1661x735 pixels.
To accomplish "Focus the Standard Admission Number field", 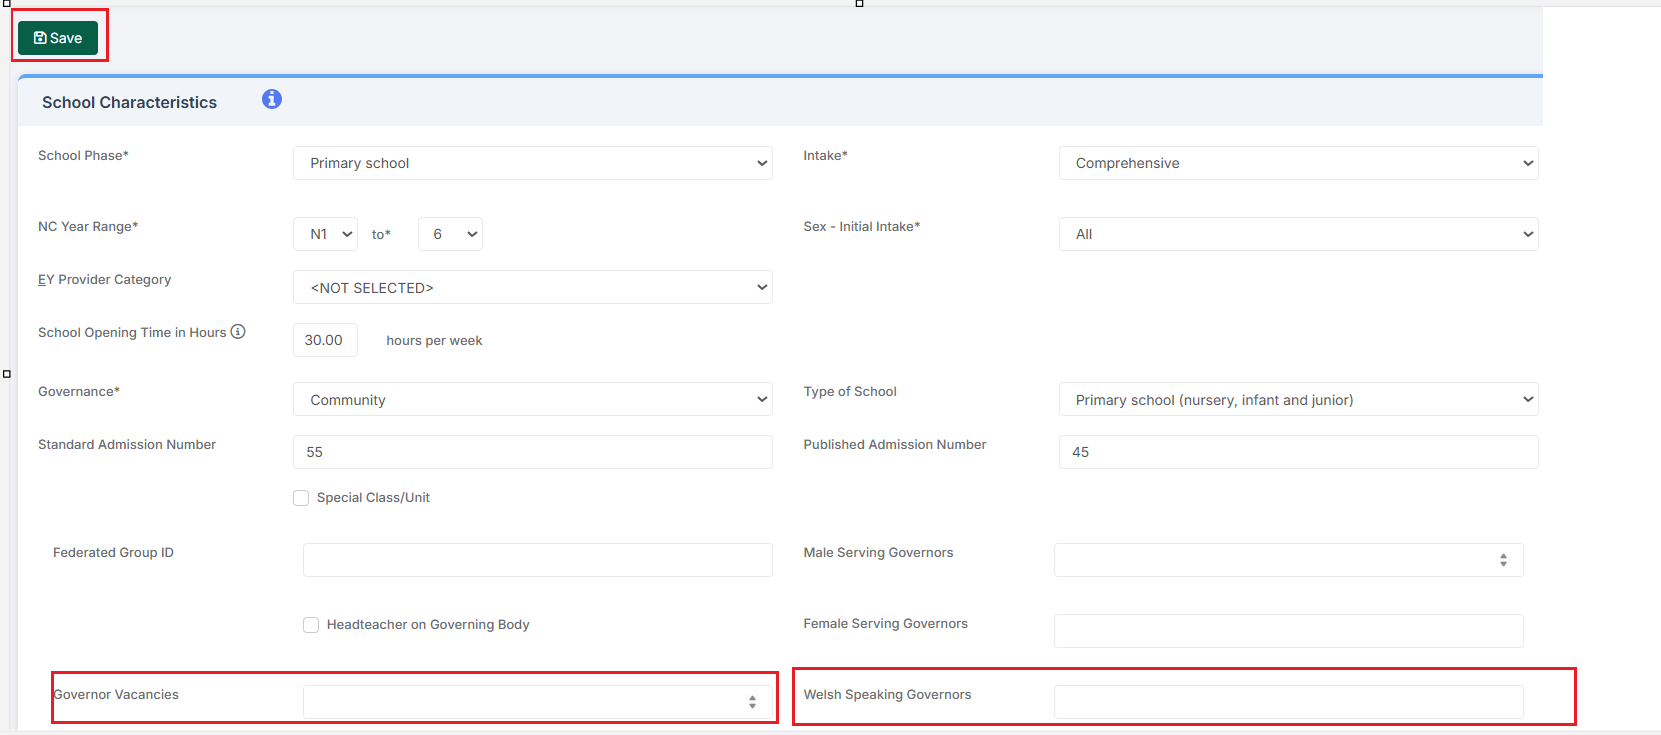I will 532,452.
